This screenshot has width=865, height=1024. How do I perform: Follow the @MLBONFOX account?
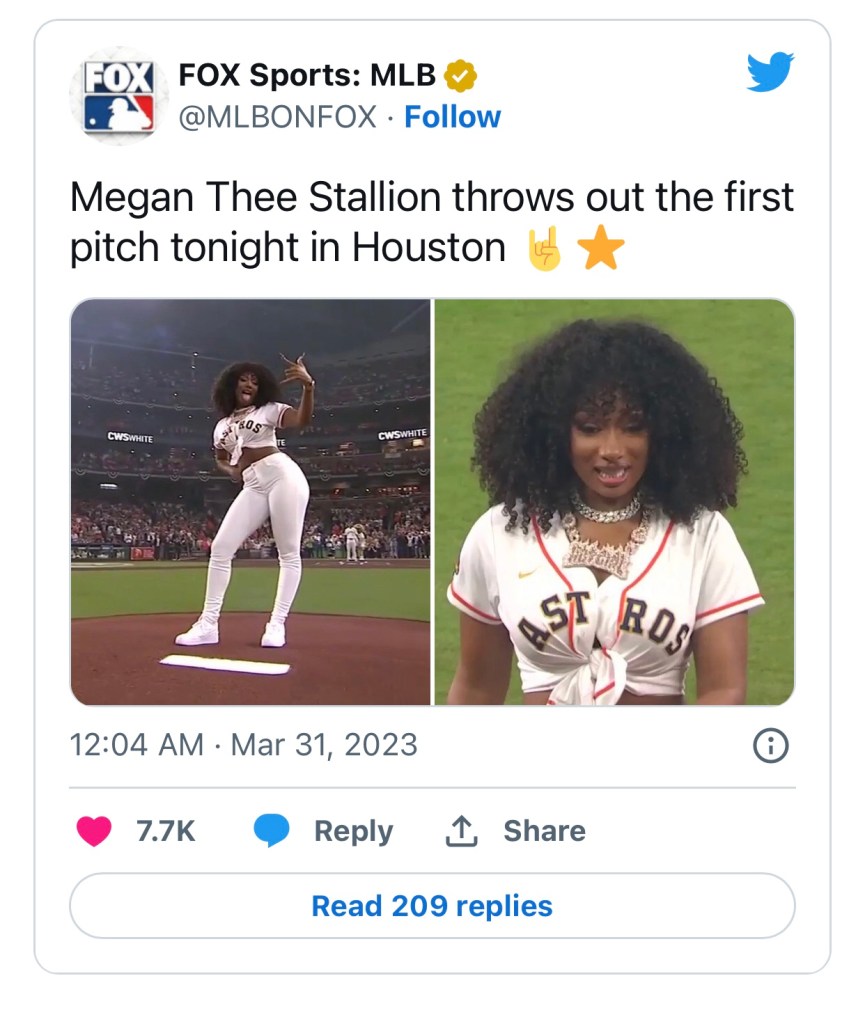click(452, 117)
